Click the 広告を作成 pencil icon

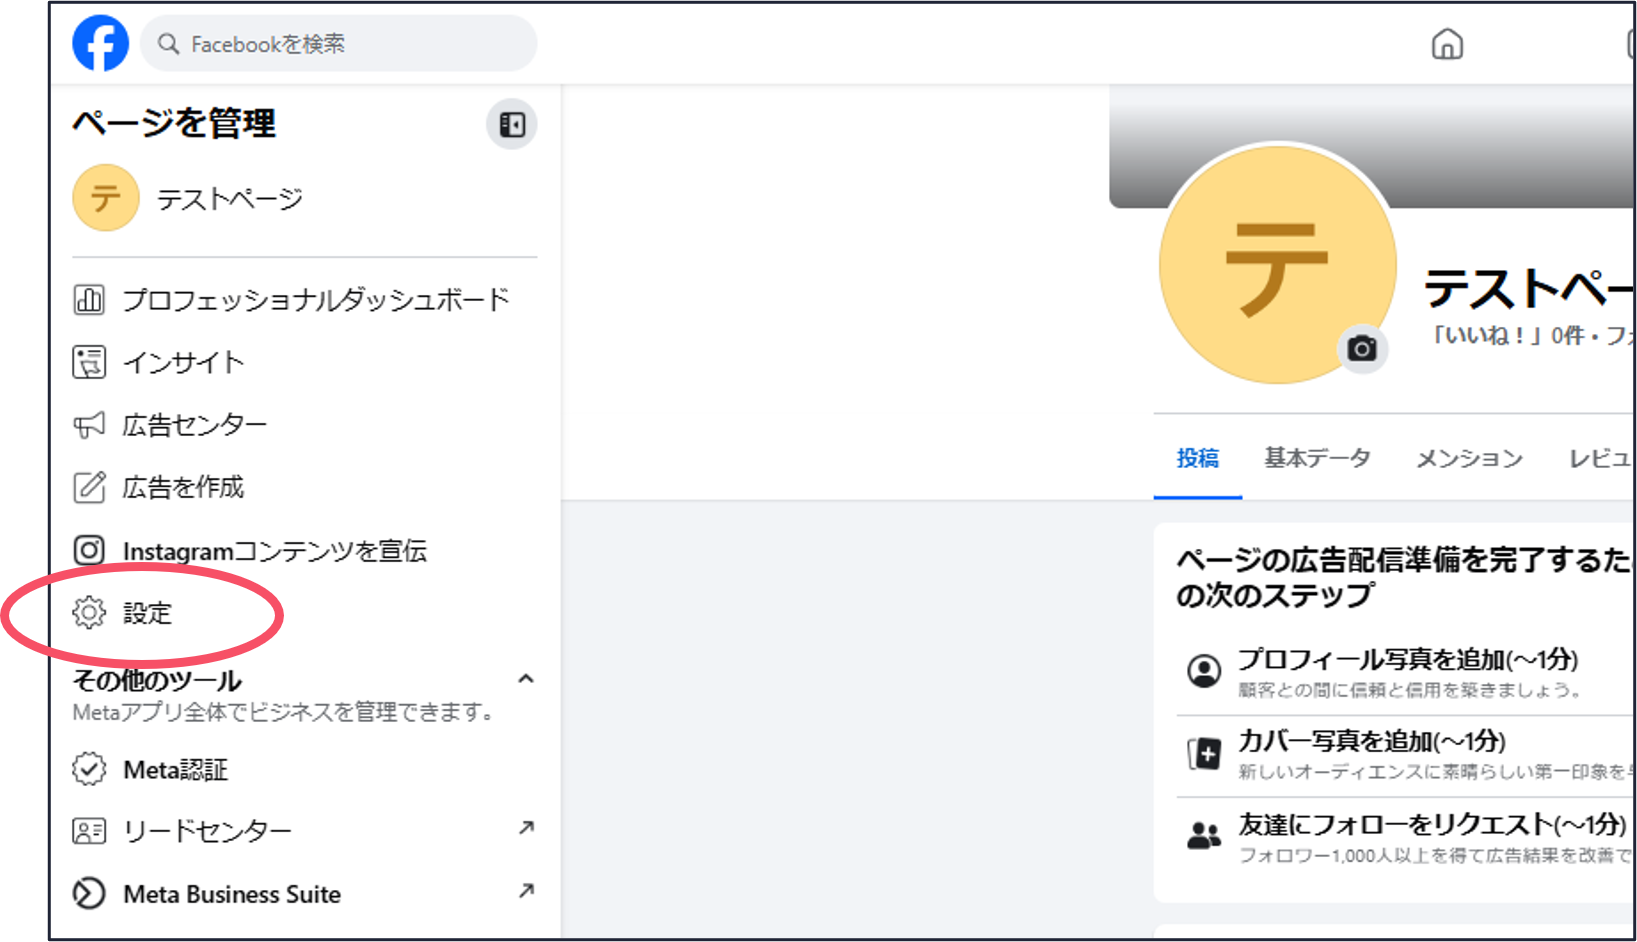point(89,487)
